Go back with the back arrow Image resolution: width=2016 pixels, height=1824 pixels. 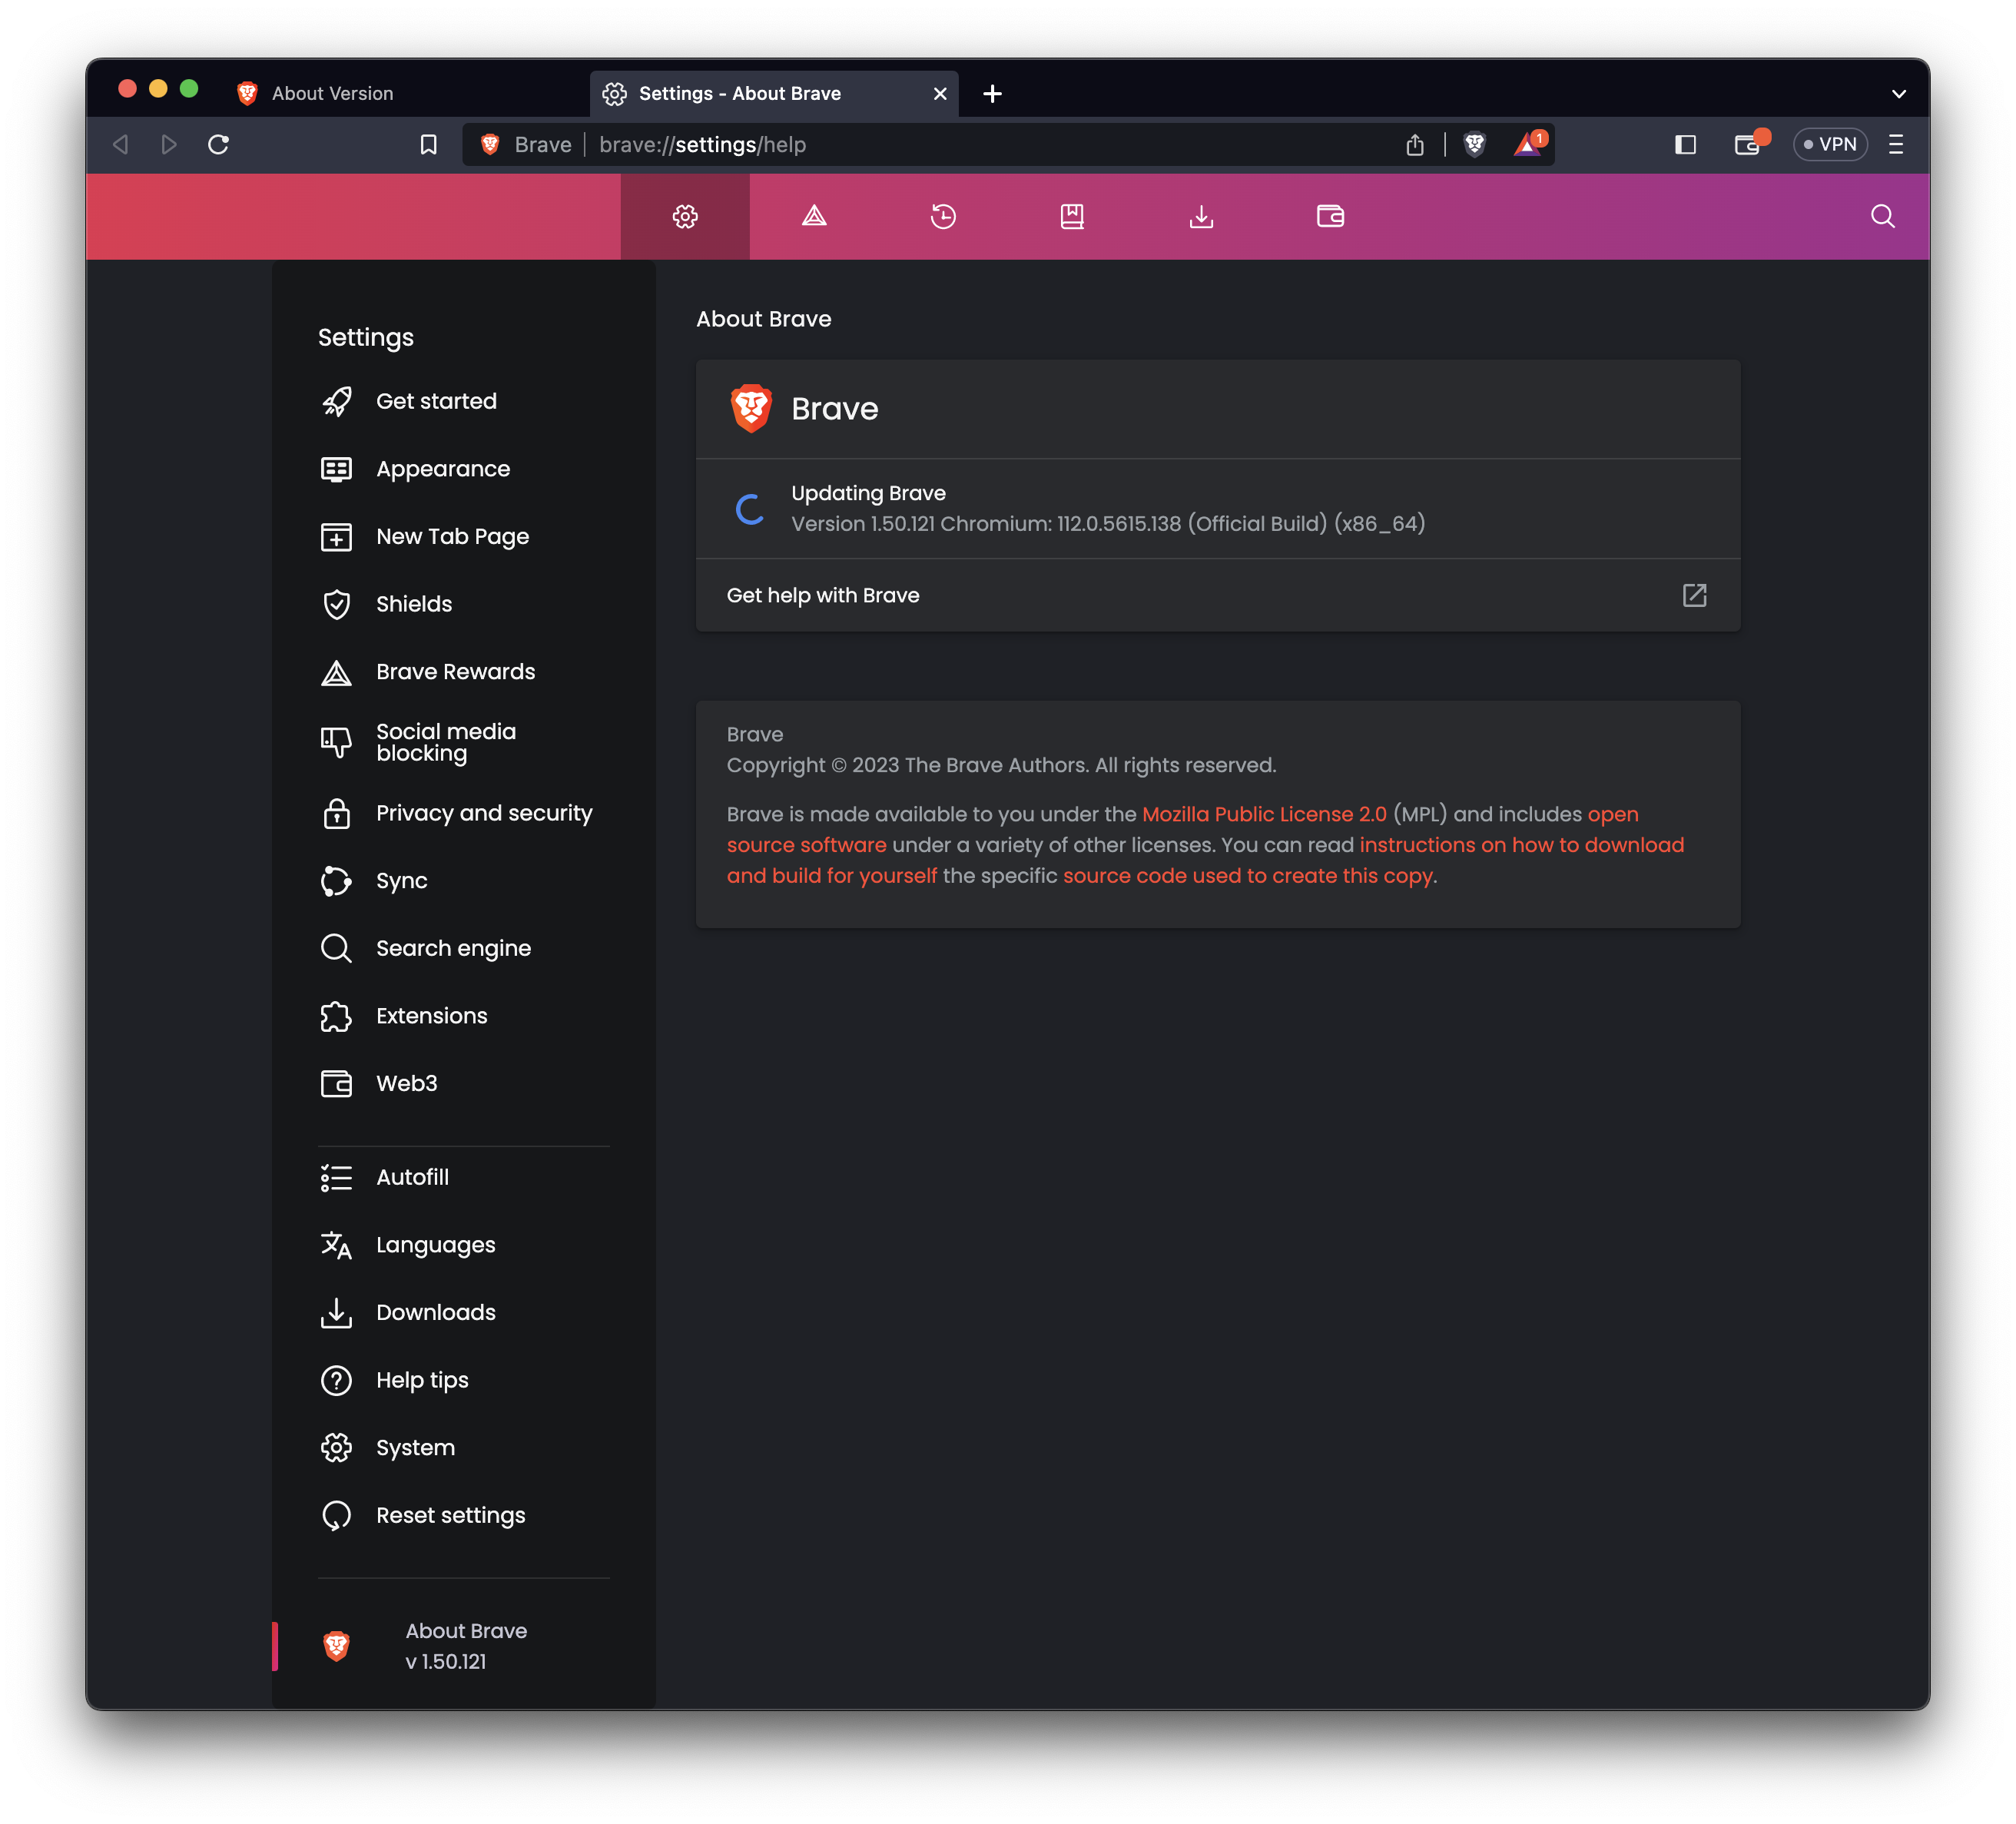[x=121, y=144]
